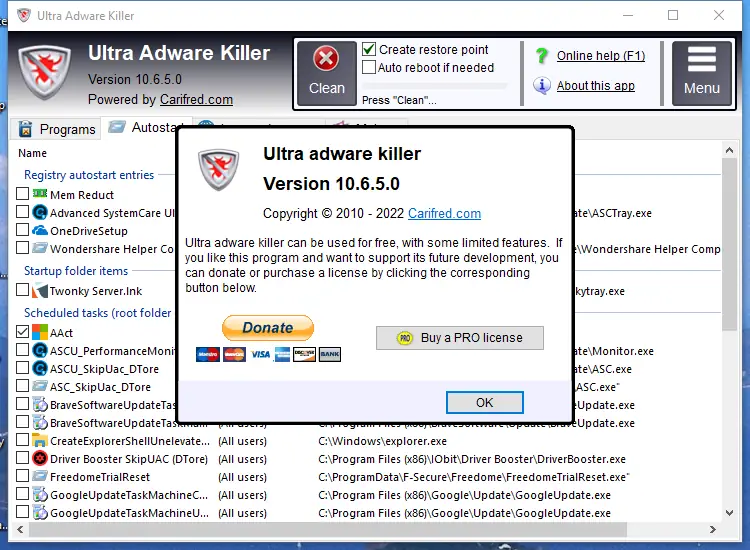Image resolution: width=750 pixels, height=550 pixels.
Task: Select C:\Windows\explorer.exe path text
Action: point(382,441)
